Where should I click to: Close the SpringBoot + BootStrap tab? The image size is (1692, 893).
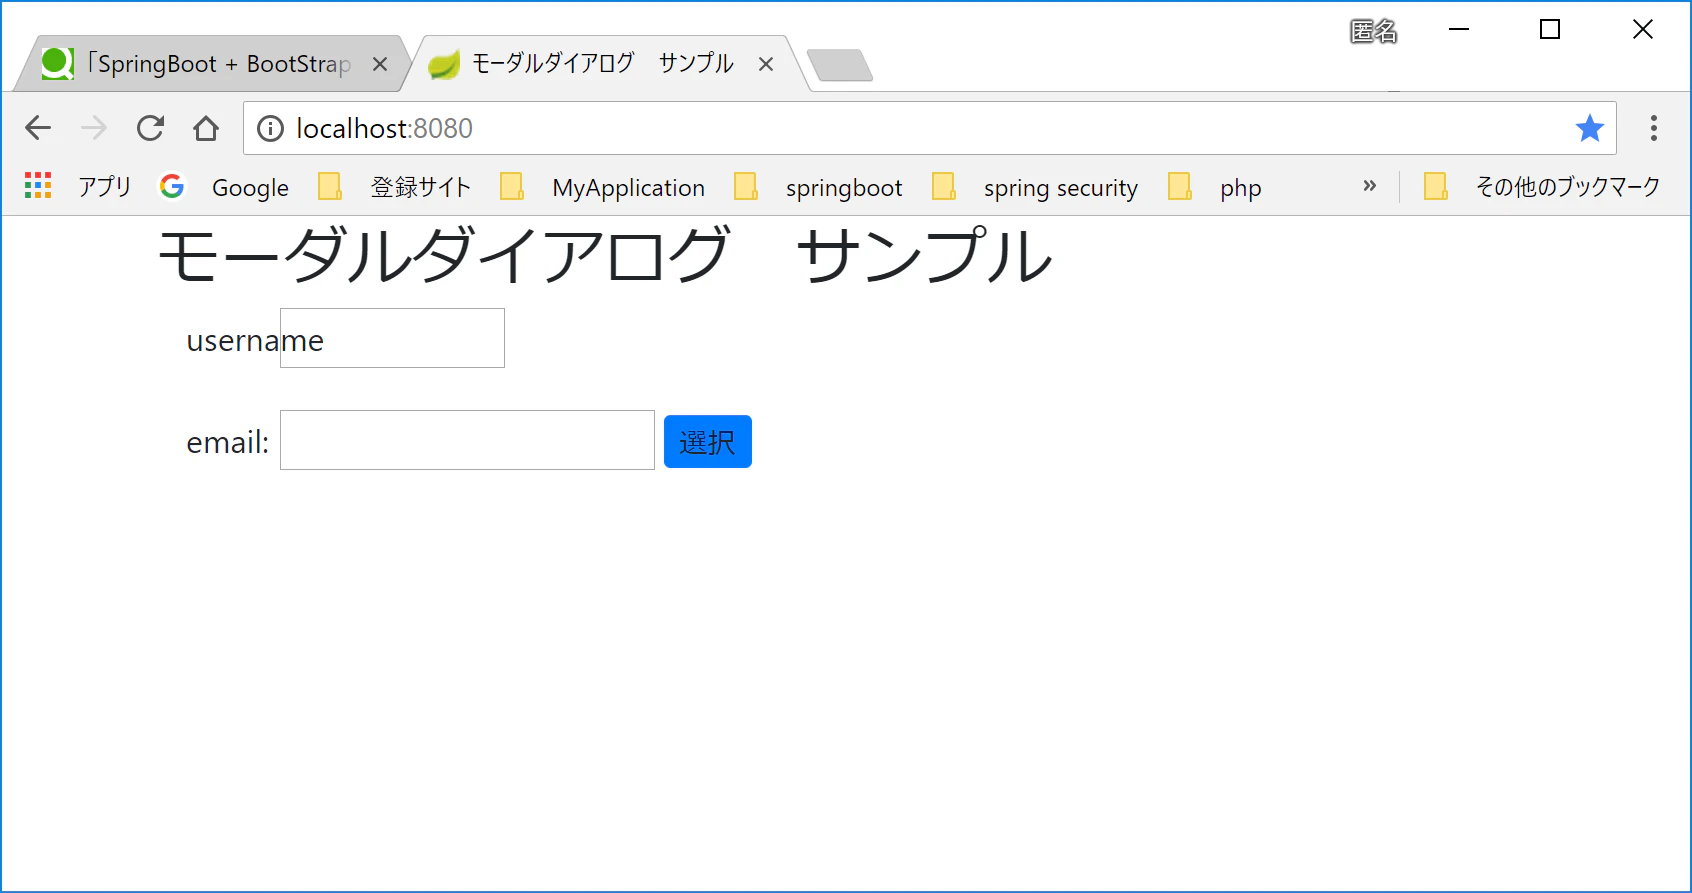(380, 64)
